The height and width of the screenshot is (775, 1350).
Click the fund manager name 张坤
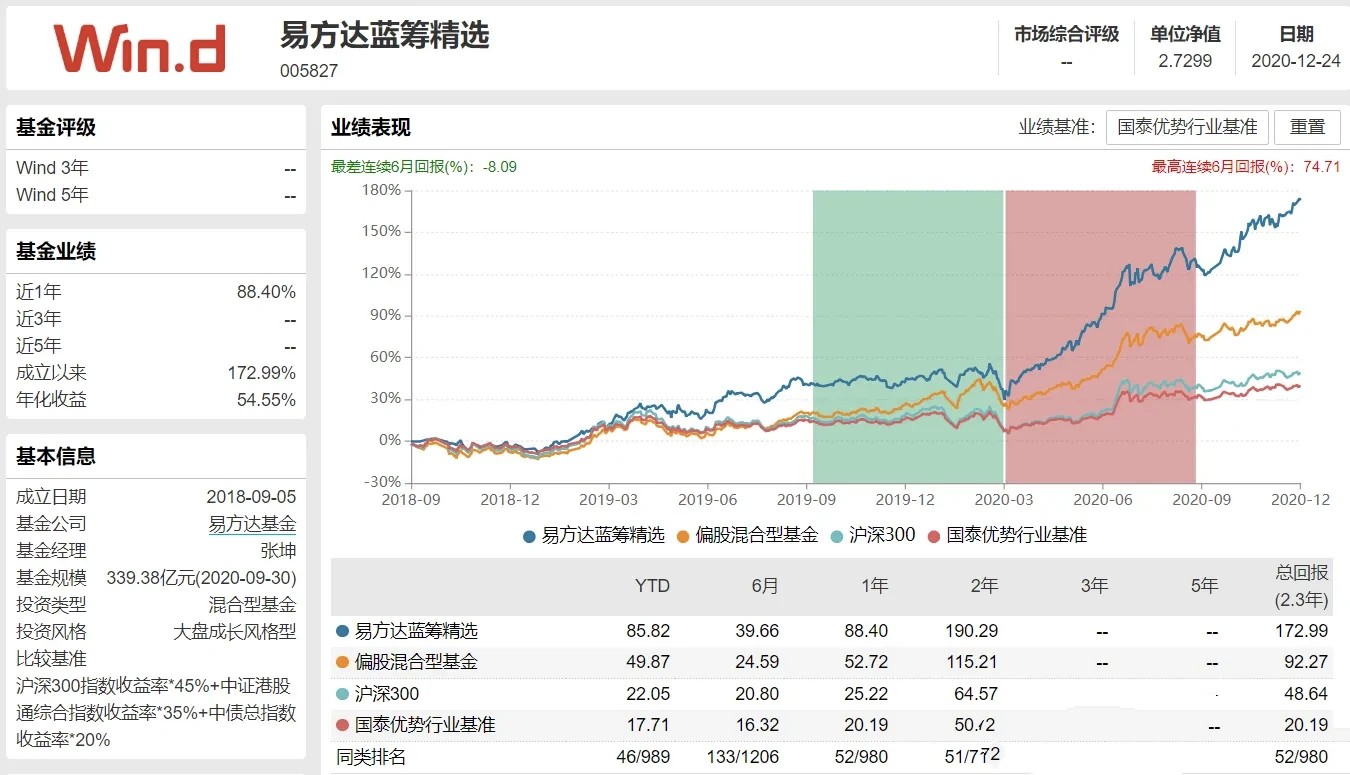(278, 550)
